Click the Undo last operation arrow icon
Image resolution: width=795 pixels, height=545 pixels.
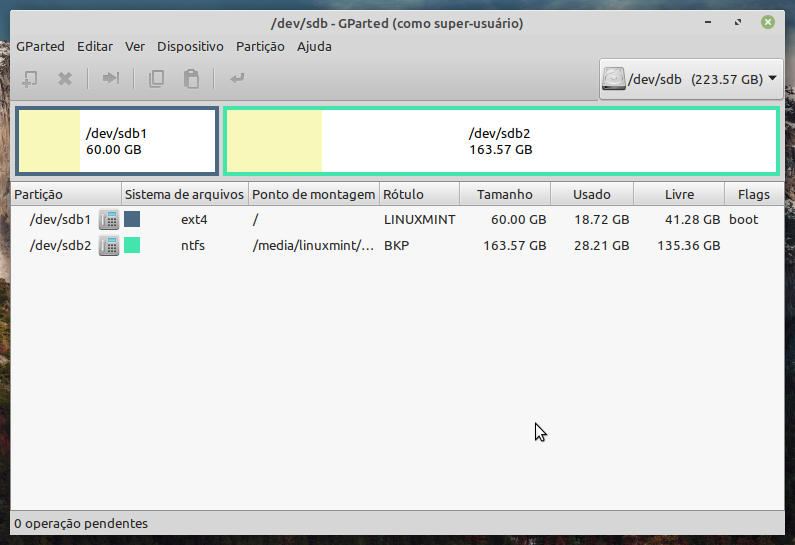(x=237, y=79)
